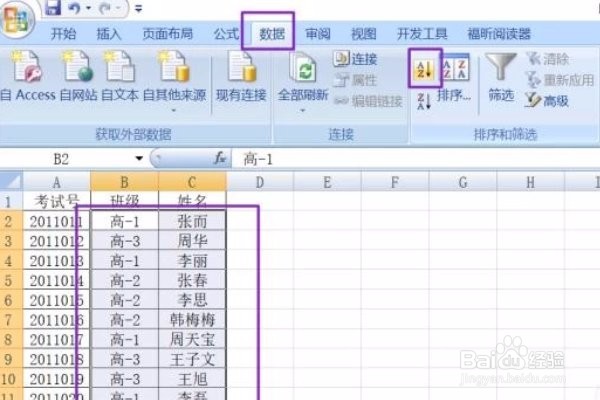Select row 9 header

[x=11, y=359]
